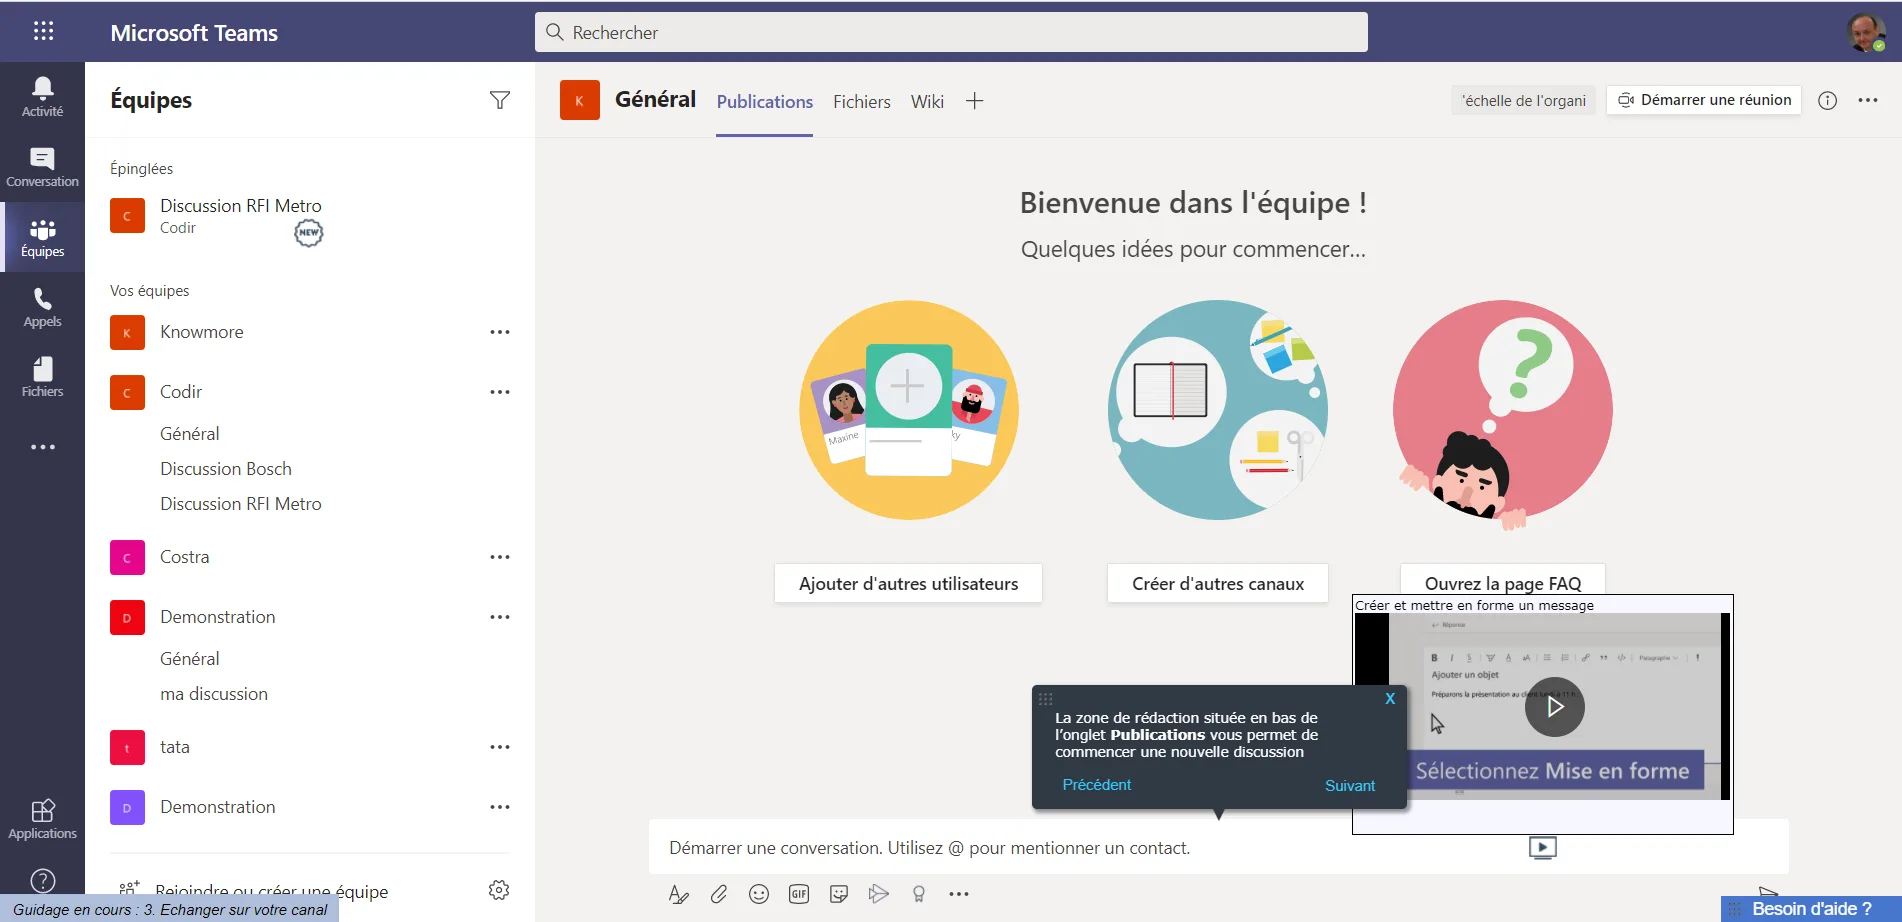Click Ajouter d'autres utilisateurs button
Image resolution: width=1902 pixels, height=922 pixels.
[908, 583]
